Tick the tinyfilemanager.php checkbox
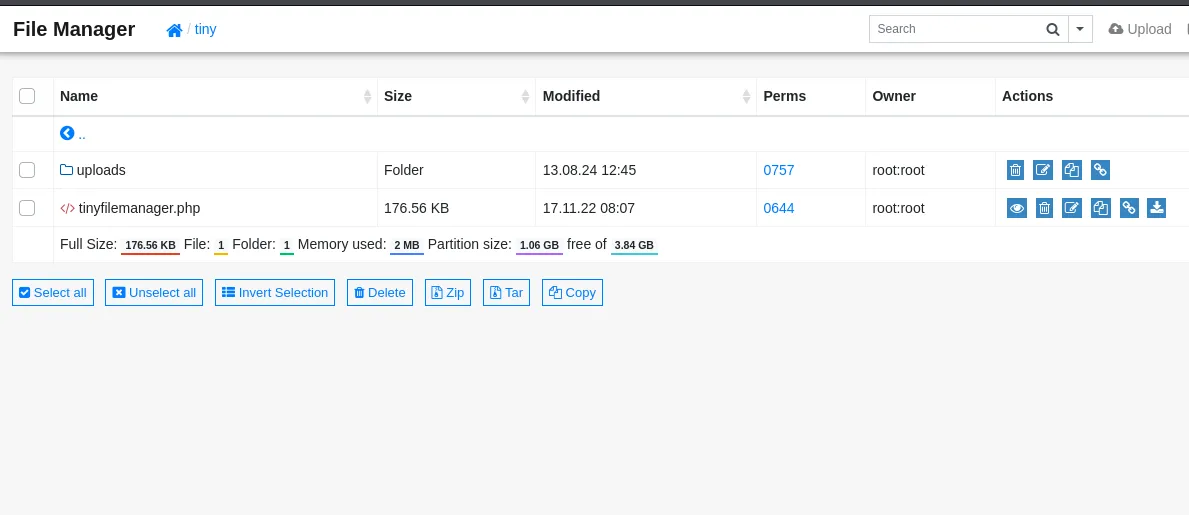The image size is (1189, 515). click(x=27, y=208)
